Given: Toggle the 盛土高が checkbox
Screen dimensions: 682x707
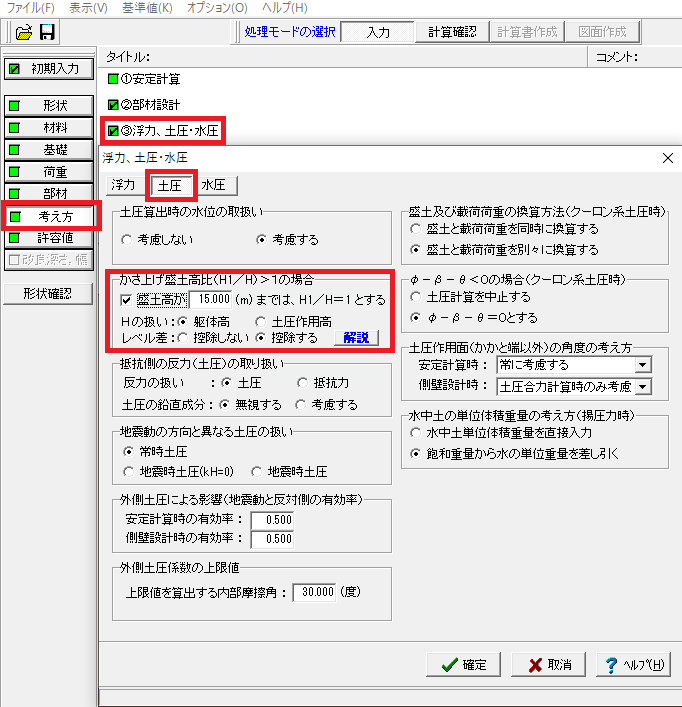Looking at the screenshot, I should pyautogui.click(x=127, y=300).
